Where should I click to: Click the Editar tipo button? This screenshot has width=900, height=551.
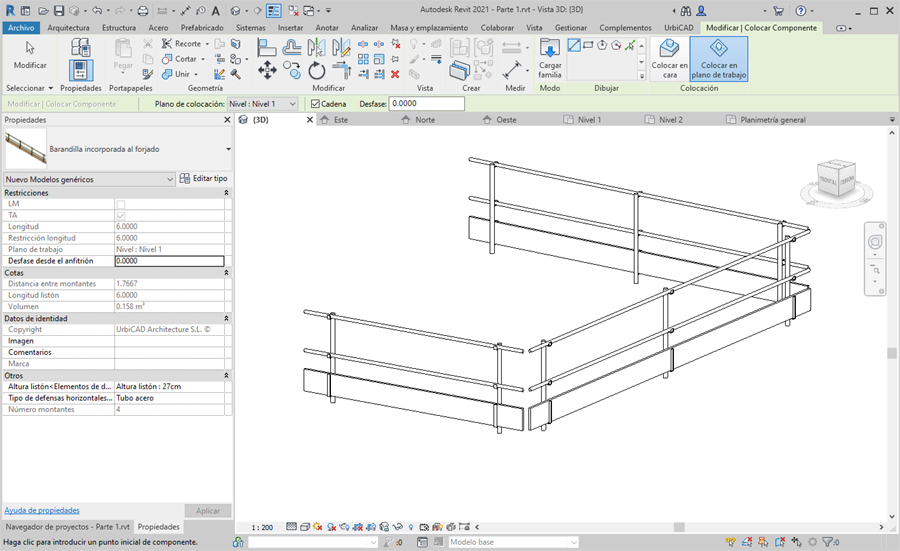(204, 179)
